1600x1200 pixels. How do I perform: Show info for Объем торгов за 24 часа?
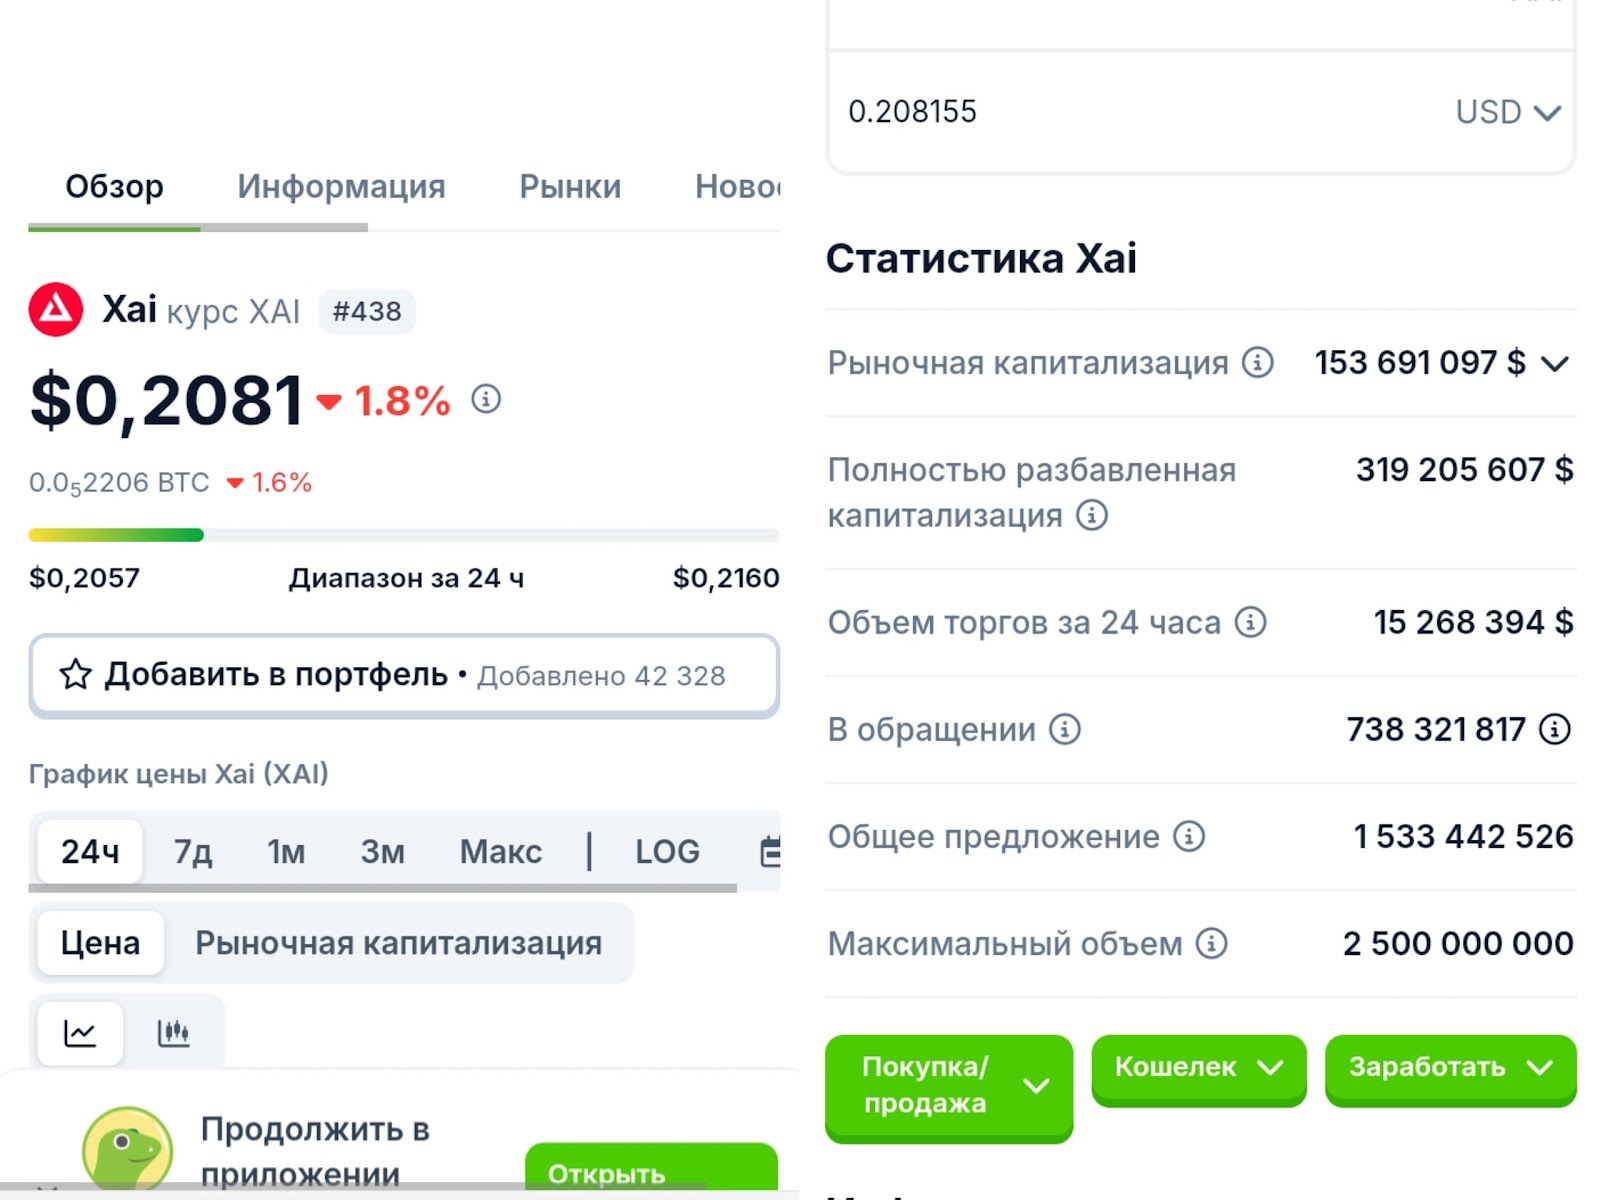[1250, 622]
